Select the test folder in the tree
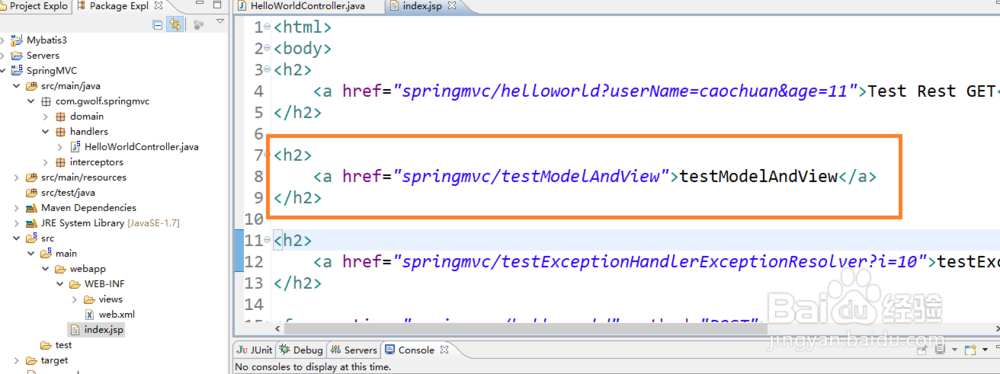Image resolution: width=1000 pixels, height=374 pixels. (63, 345)
